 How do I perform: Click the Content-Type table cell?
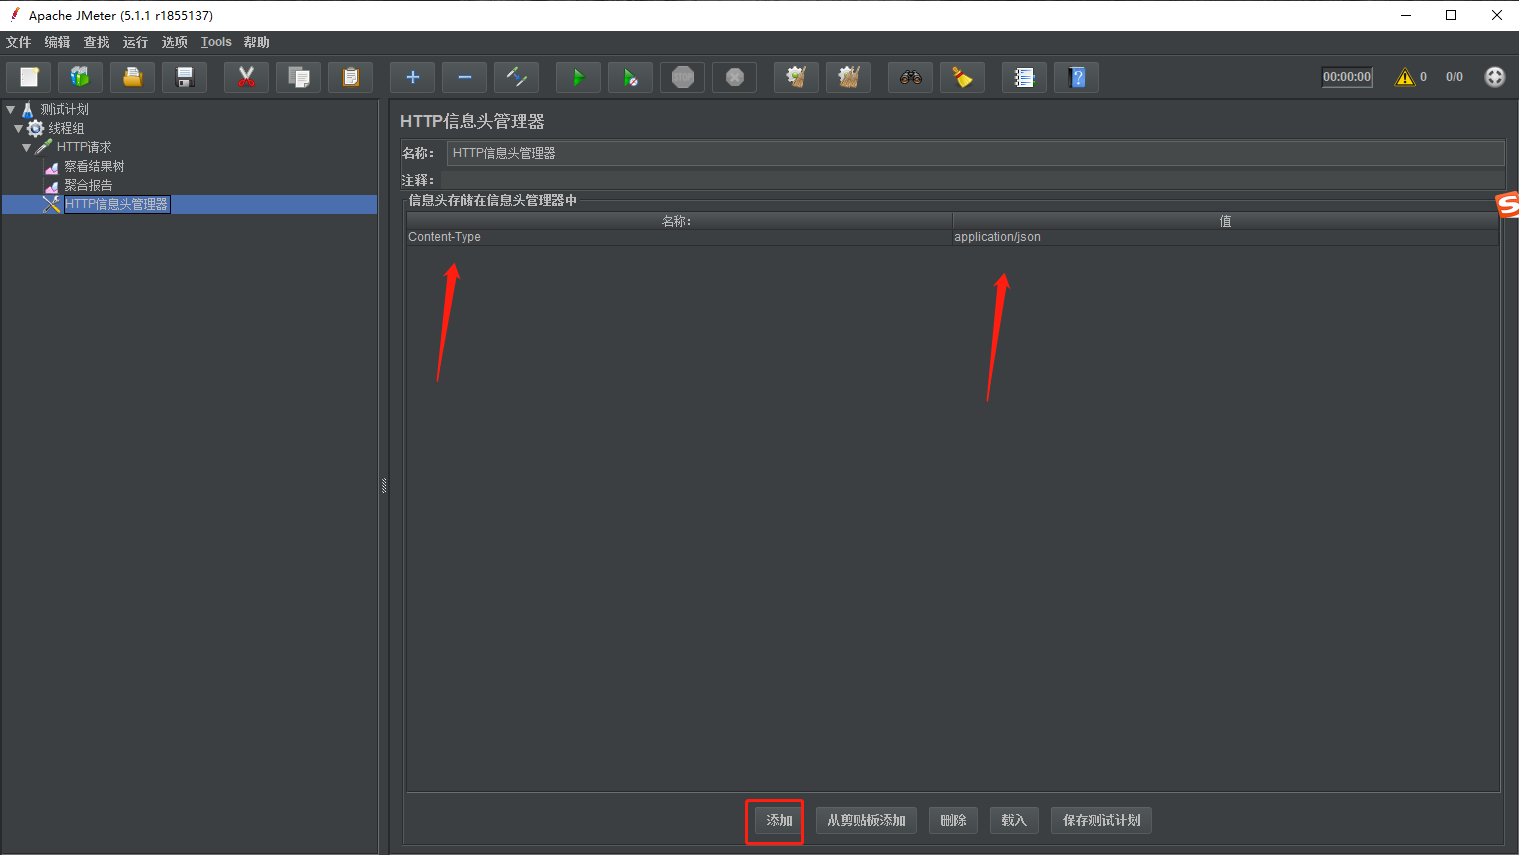click(679, 237)
